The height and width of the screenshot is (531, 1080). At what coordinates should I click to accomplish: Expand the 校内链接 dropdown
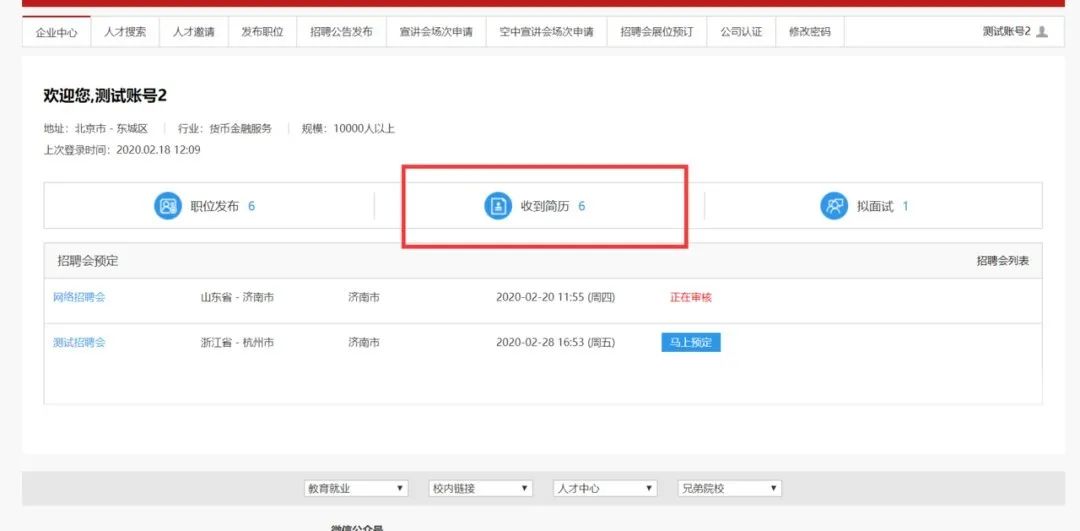(x=480, y=488)
